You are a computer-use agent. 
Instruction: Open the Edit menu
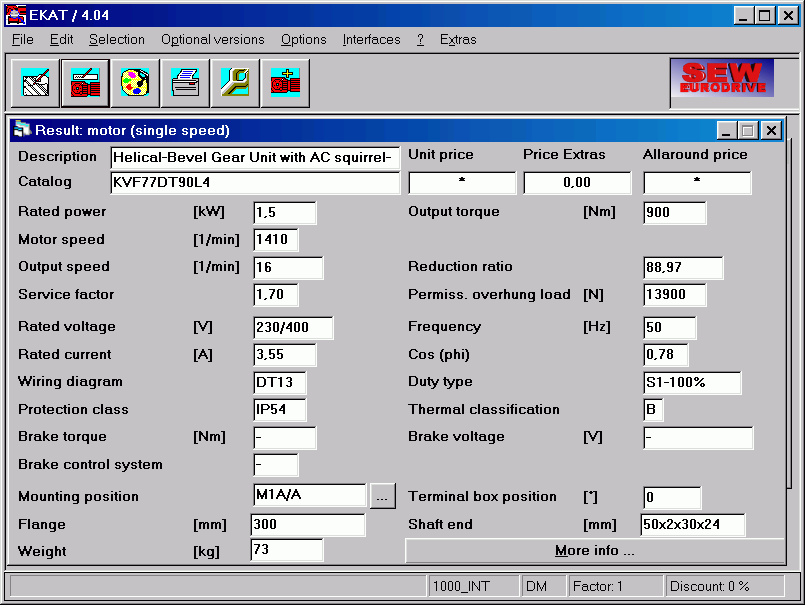[x=61, y=40]
